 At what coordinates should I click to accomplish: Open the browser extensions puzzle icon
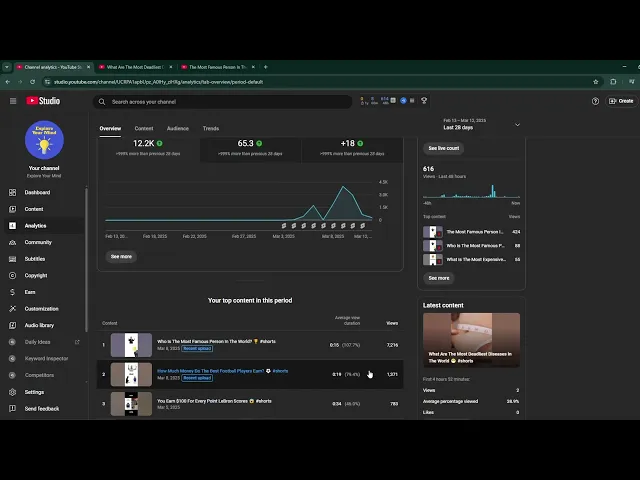coord(613,82)
